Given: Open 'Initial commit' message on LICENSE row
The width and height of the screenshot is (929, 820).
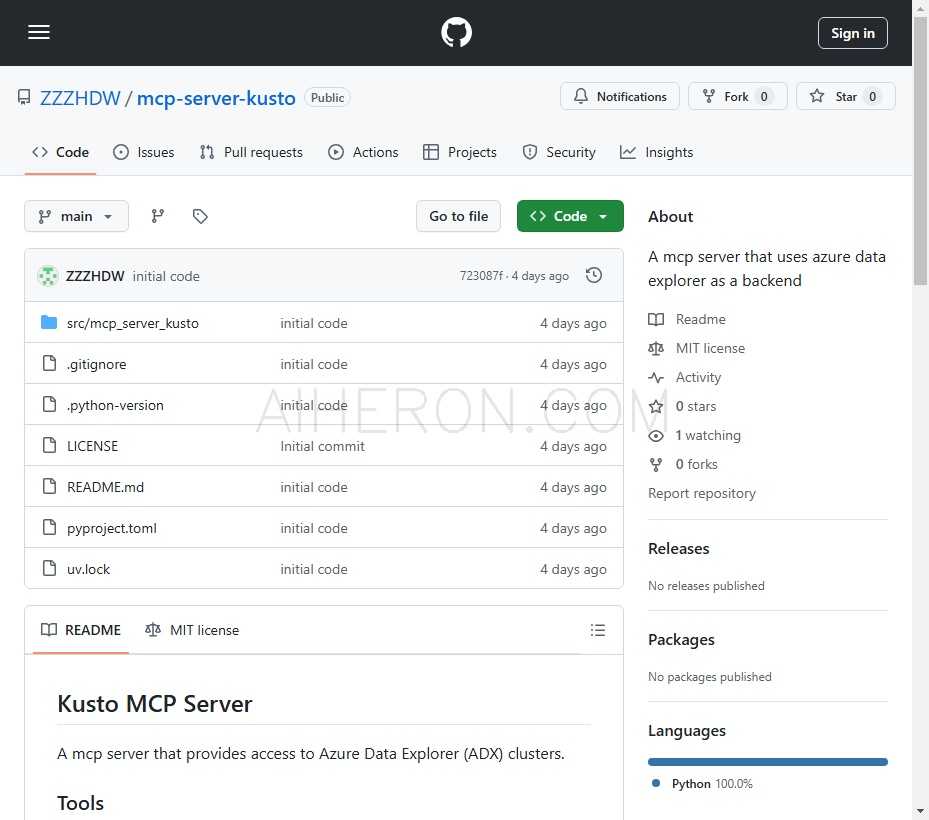Looking at the screenshot, I should coord(322,446).
